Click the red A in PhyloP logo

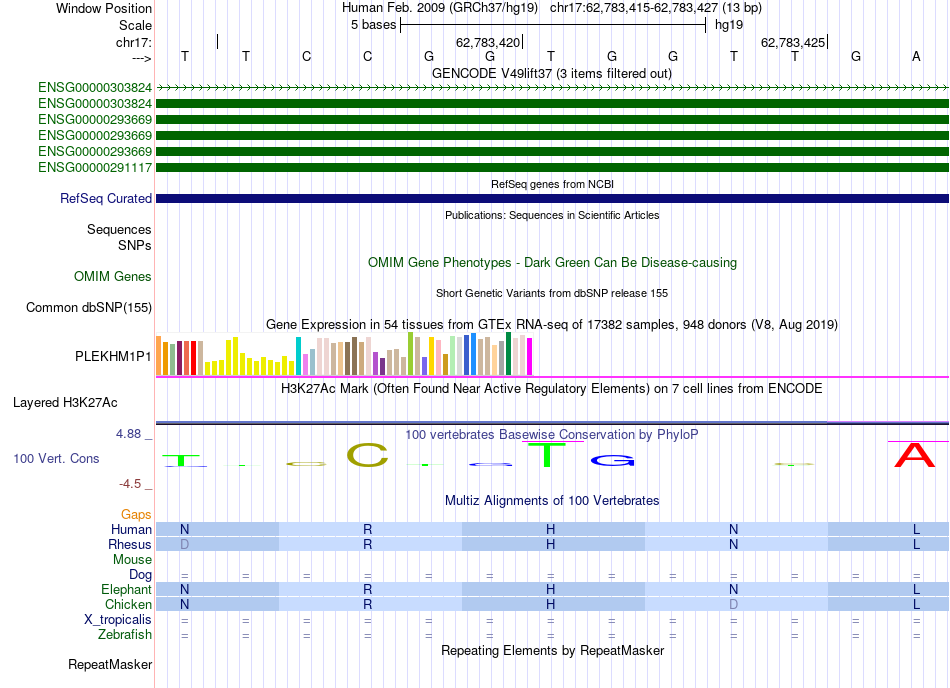(915, 455)
